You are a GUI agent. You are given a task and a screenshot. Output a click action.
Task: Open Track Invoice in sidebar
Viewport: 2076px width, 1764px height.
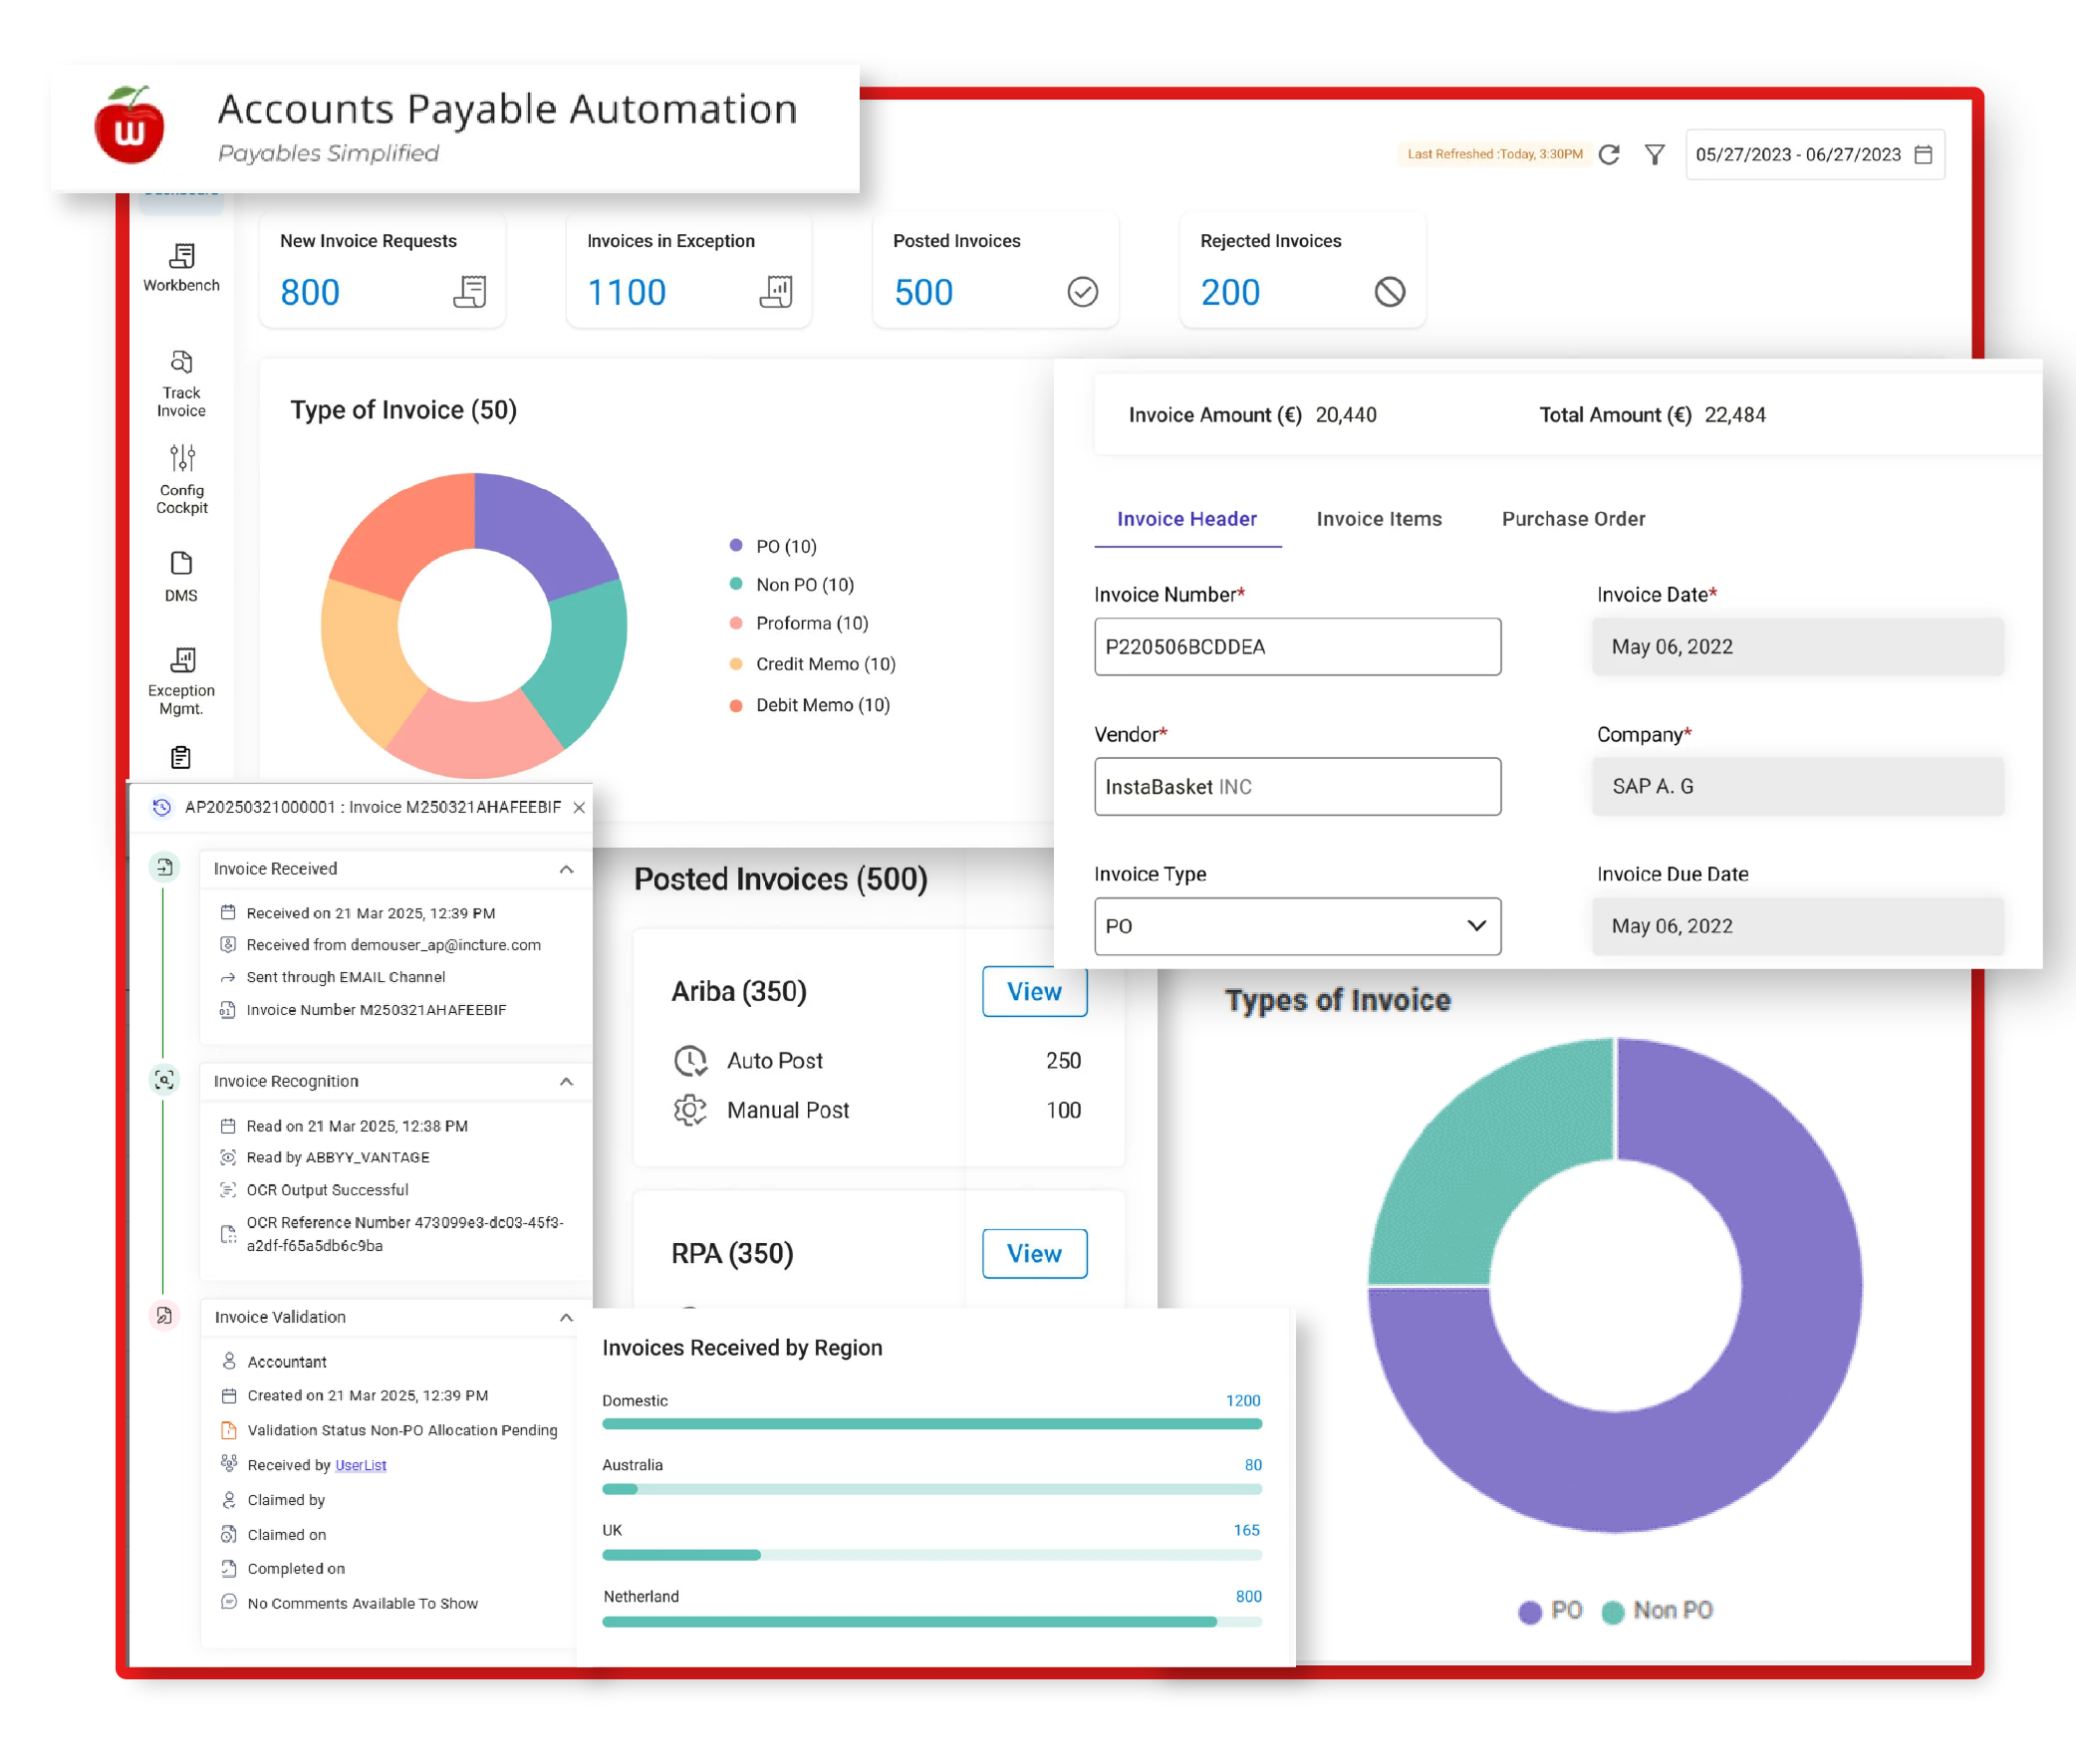click(x=181, y=363)
